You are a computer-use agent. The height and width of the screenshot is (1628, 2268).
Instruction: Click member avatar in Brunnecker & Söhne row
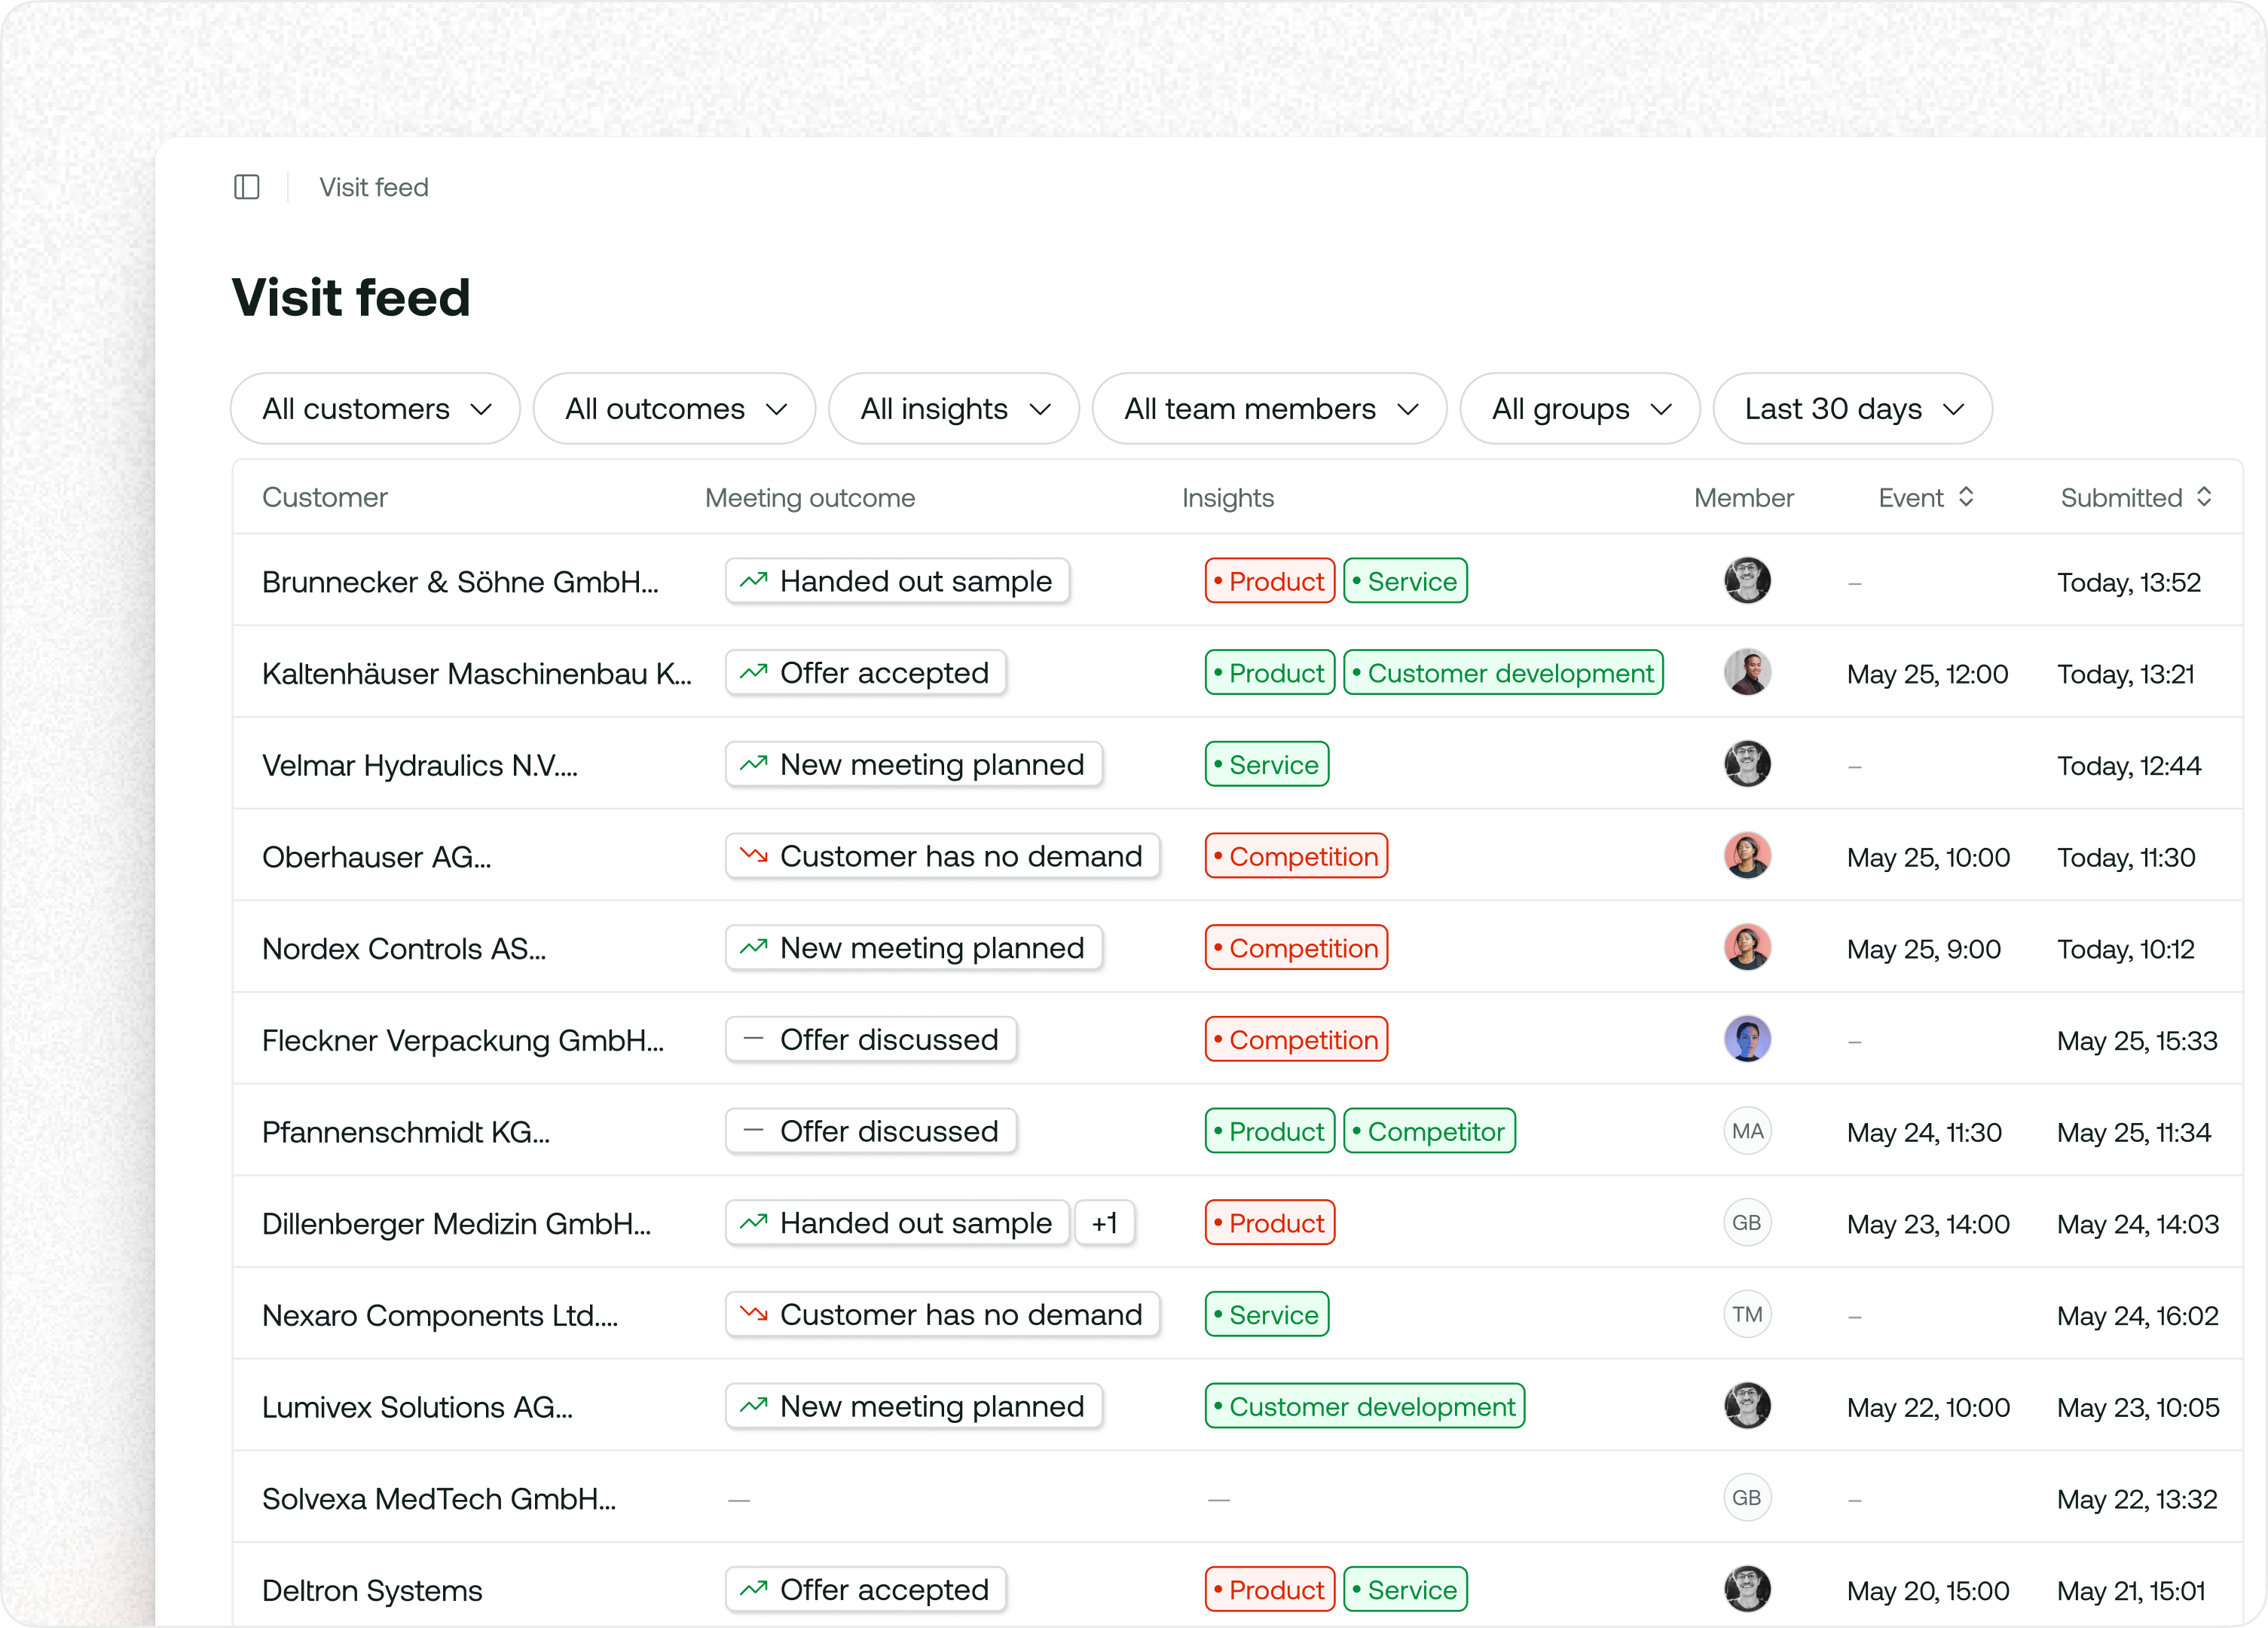click(1747, 580)
